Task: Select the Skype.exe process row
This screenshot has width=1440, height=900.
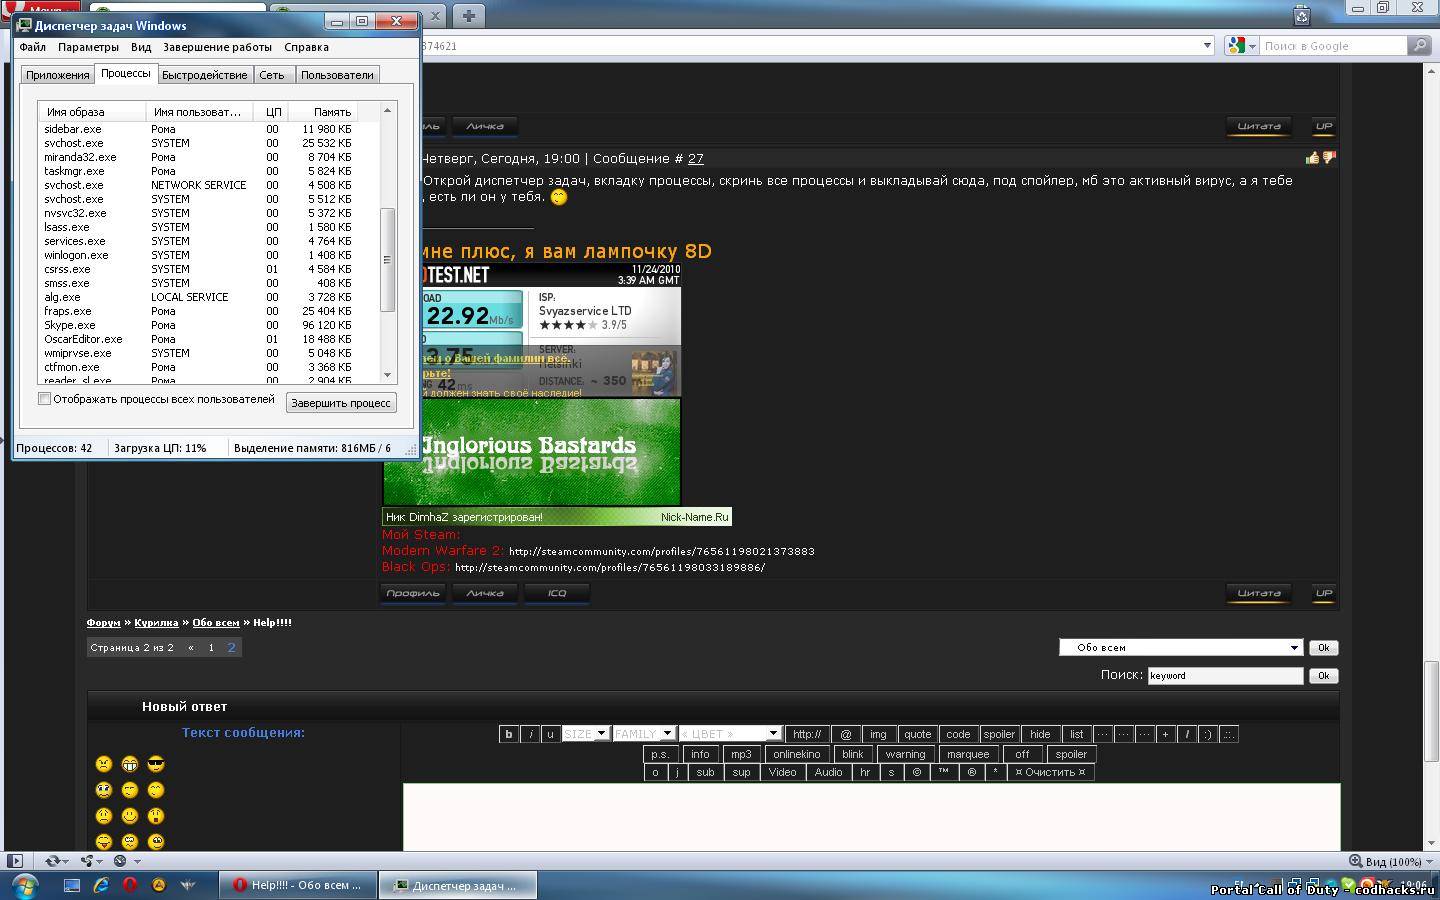Action: point(198,325)
